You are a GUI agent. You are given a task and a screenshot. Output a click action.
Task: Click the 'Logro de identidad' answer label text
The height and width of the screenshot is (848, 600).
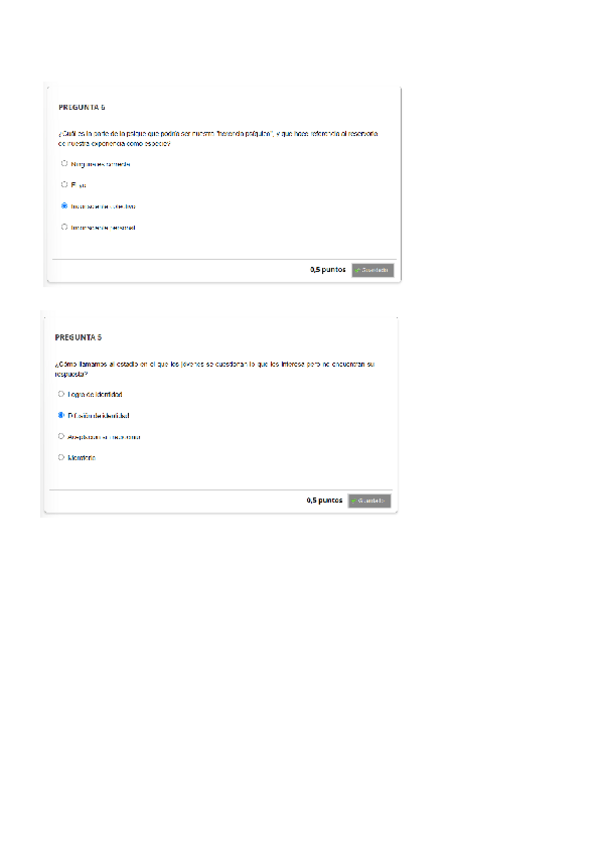95,395
